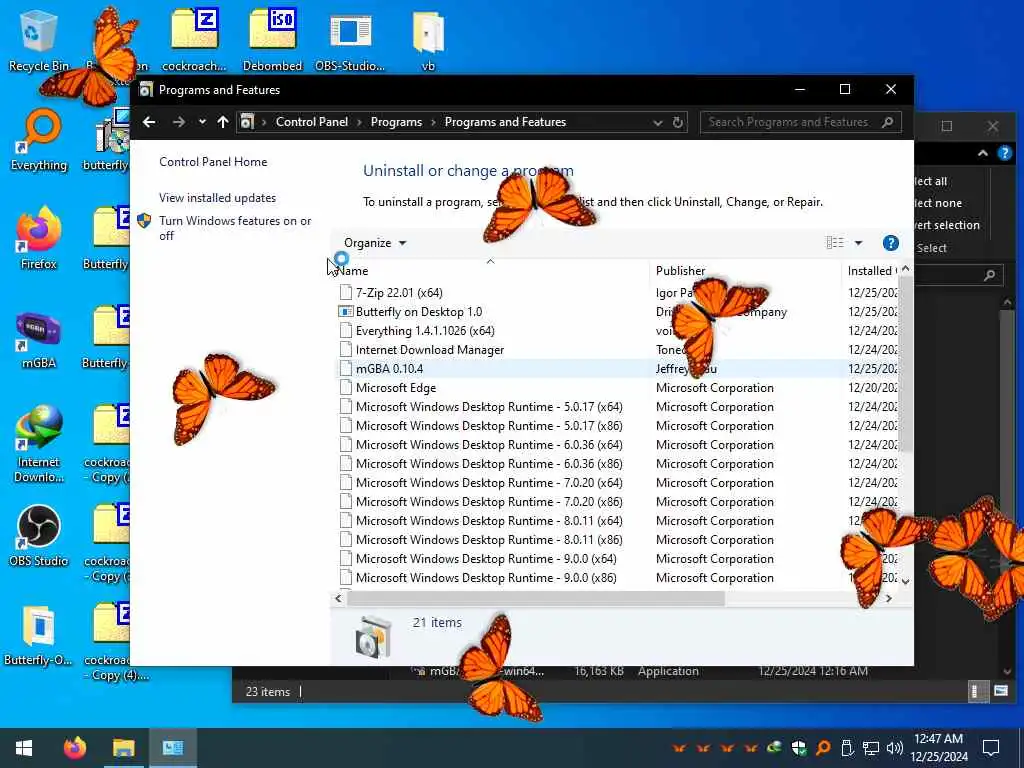
Task: Click the Search Programs and Features field
Action: click(x=801, y=122)
